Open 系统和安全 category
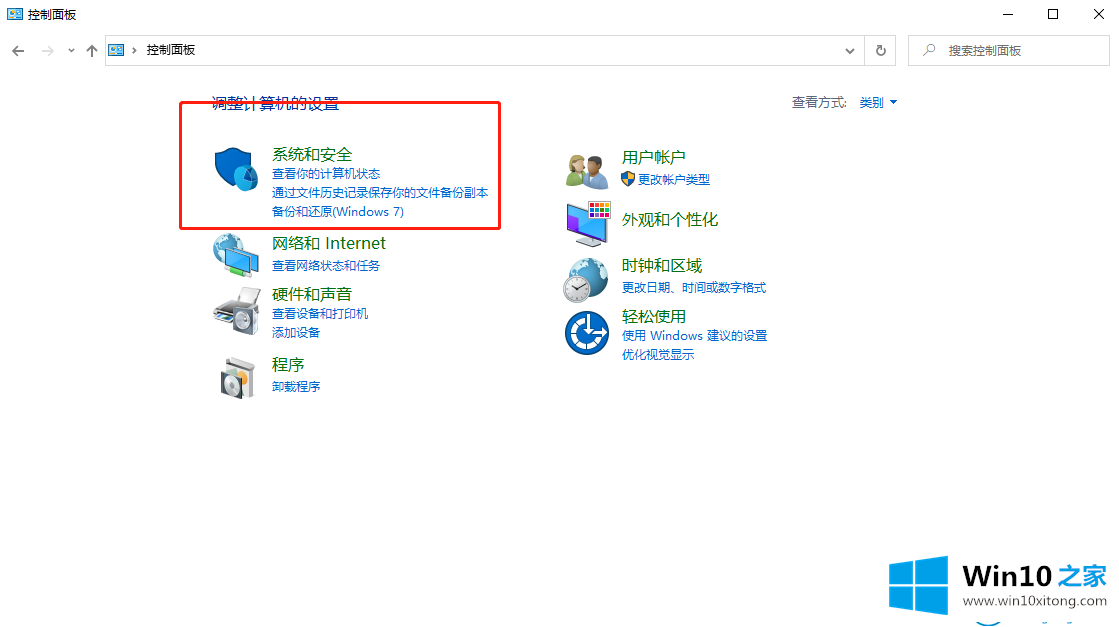 [x=312, y=154]
